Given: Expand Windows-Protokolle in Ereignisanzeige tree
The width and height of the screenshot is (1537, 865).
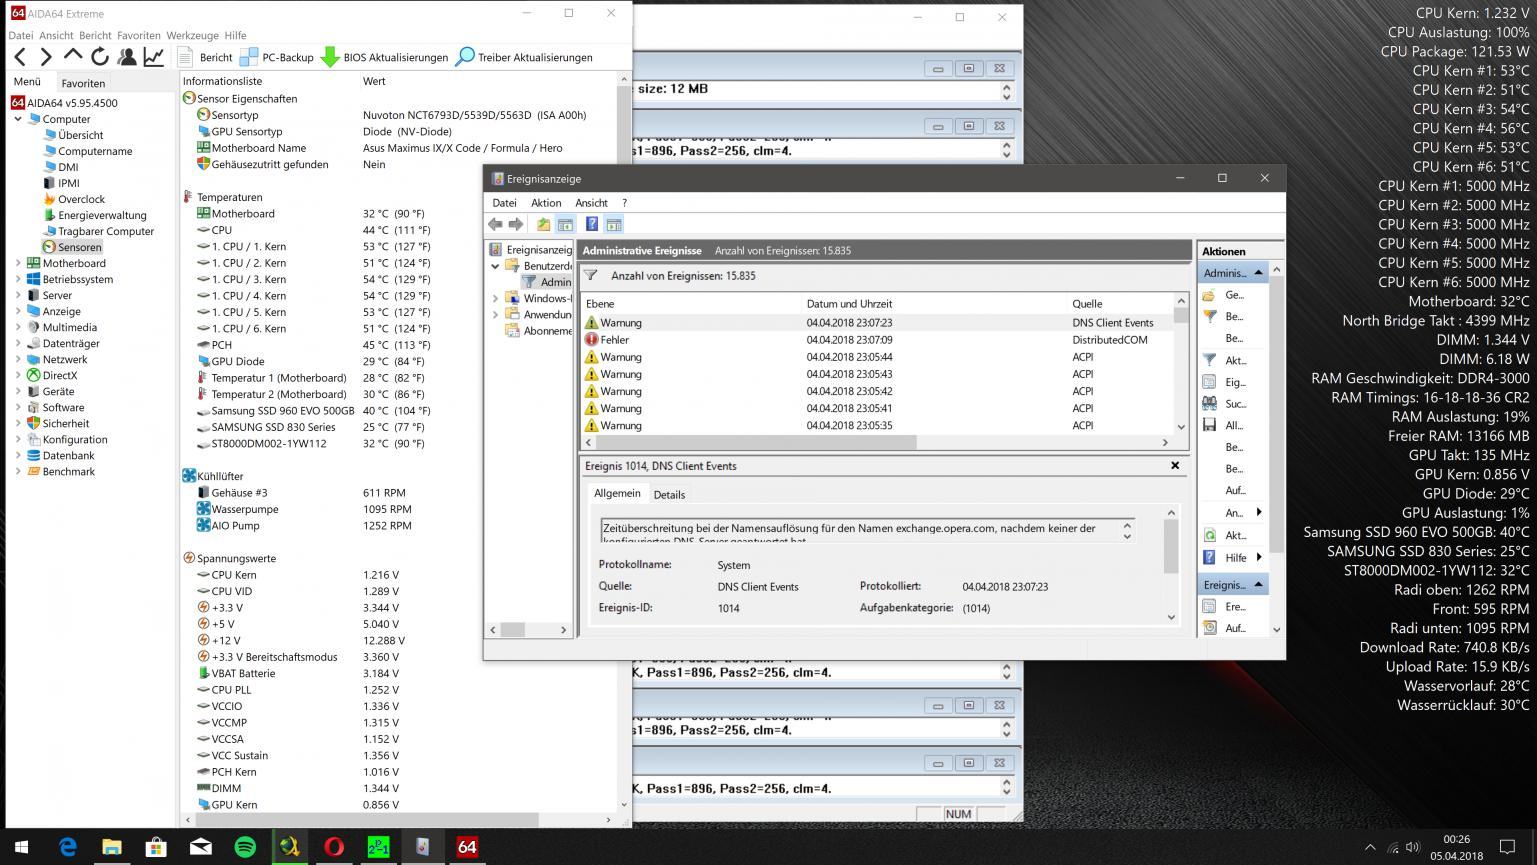Looking at the screenshot, I should coord(495,298).
